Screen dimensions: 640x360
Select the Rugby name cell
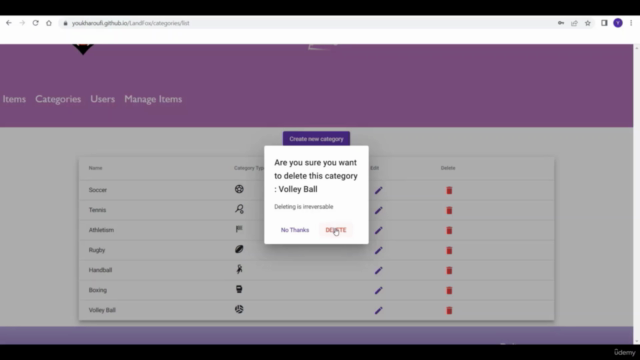97,250
